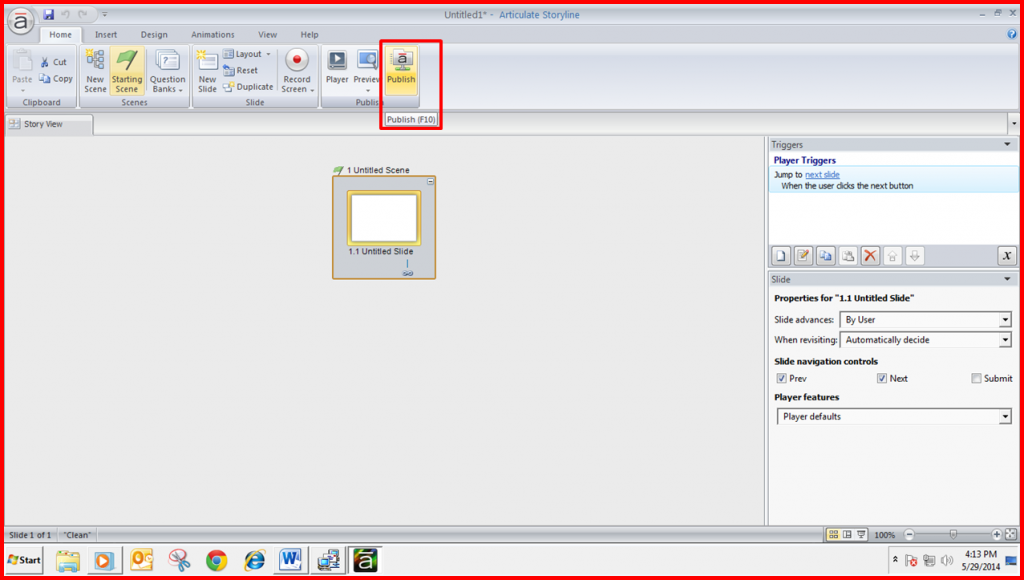This screenshot has width=1024, height=580.
Task: Open the View ribbon tab
Action: (267, 35)
